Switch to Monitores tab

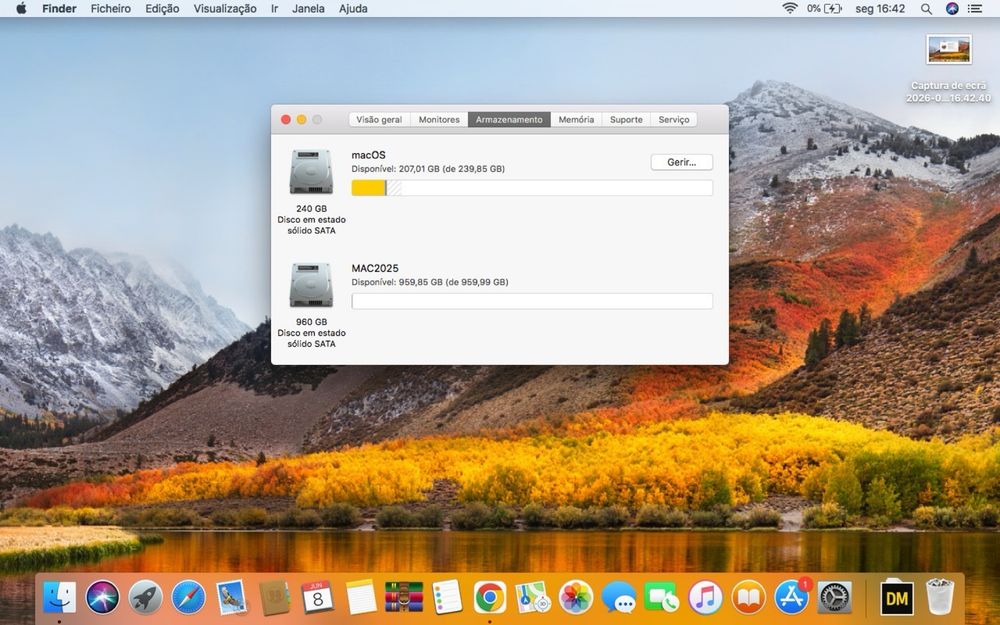(x=439, y=119)
